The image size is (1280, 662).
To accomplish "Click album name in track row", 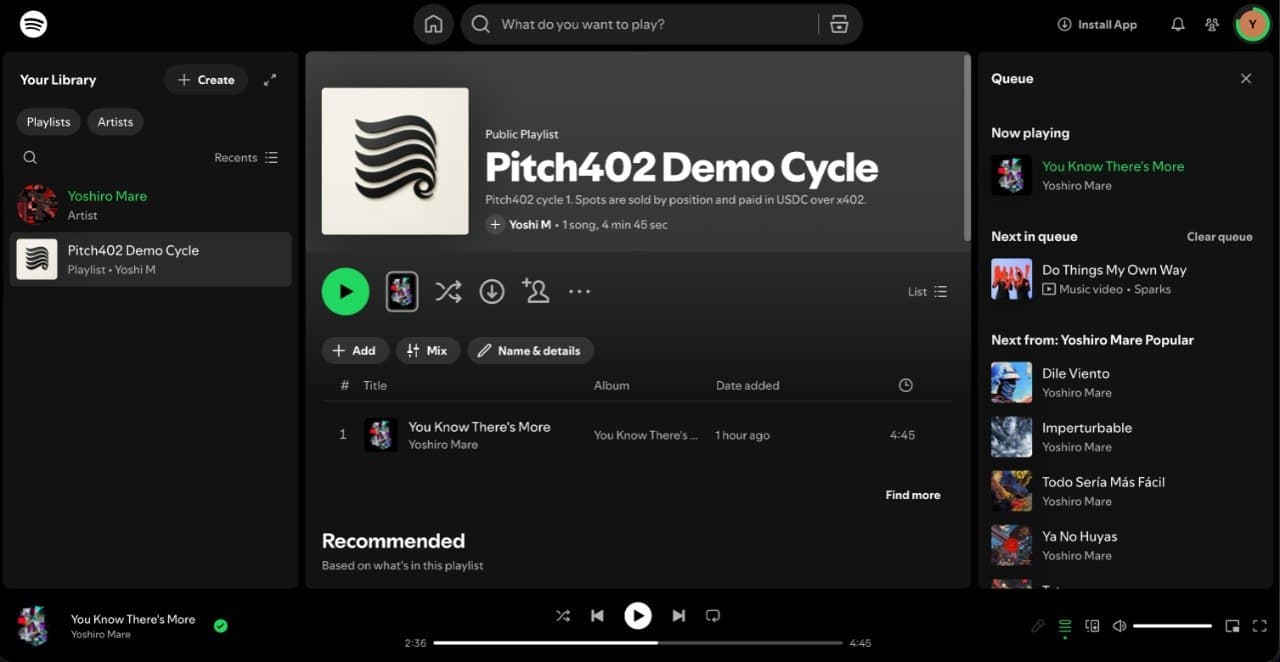I will [646, 435].
